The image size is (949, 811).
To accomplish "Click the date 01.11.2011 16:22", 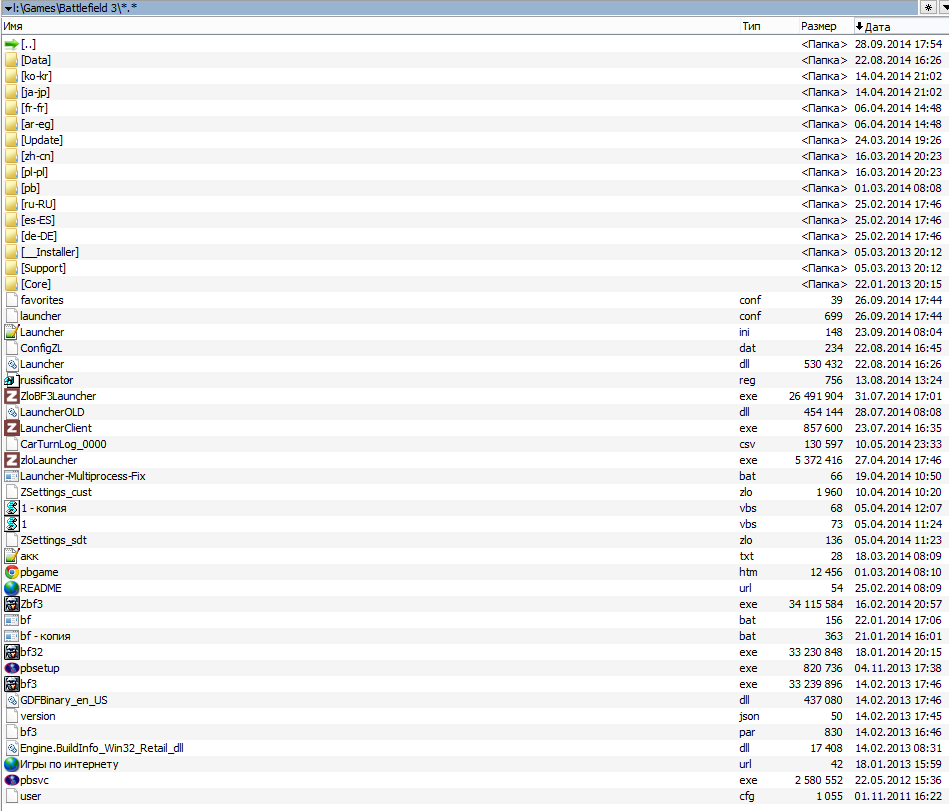I will (898, 796).
